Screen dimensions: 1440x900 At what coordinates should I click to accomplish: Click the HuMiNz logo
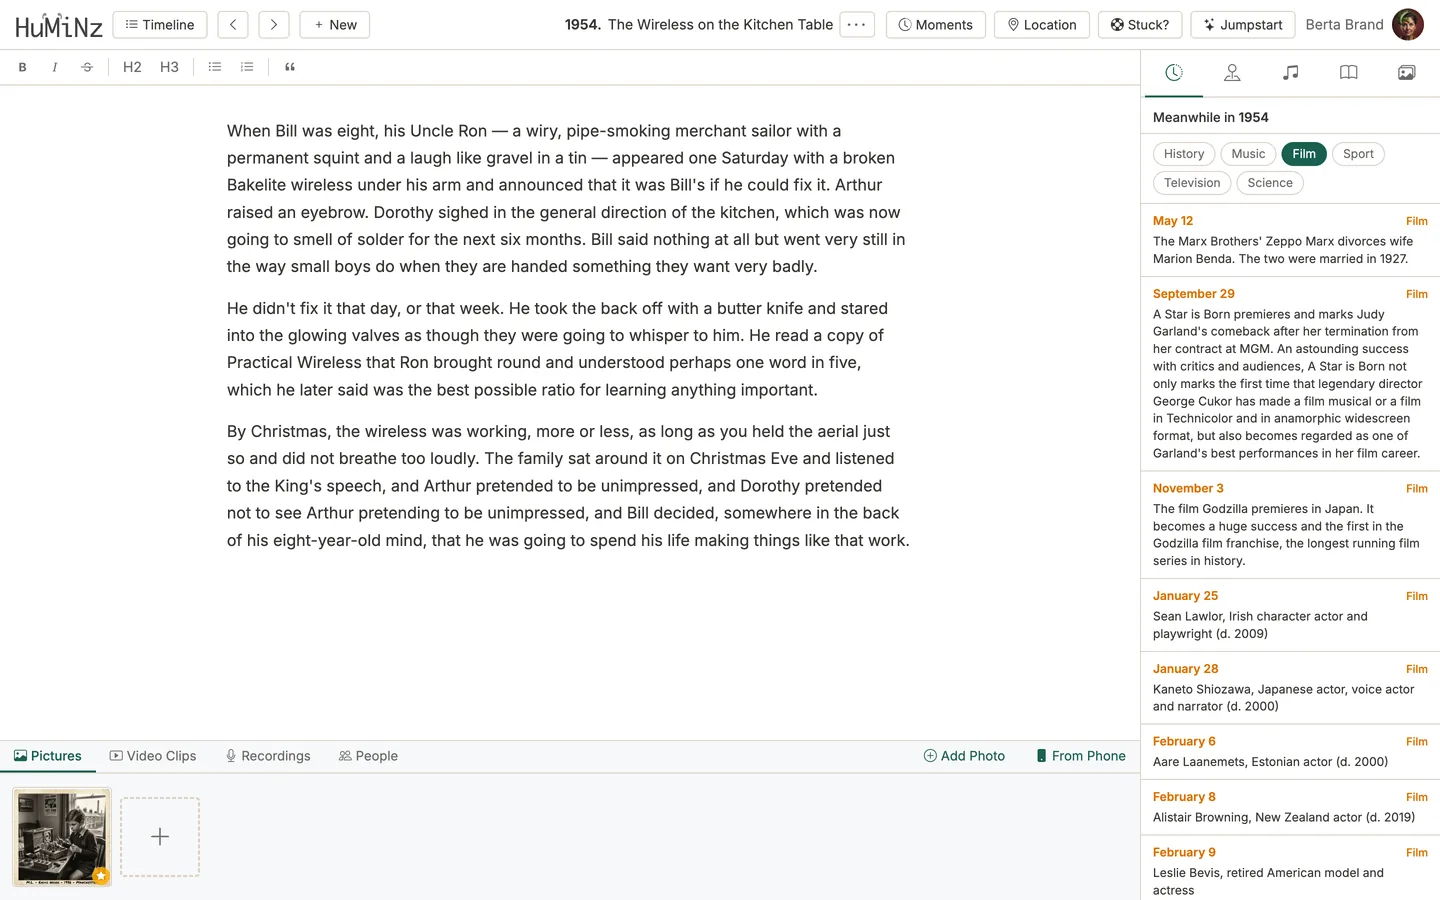59,25
